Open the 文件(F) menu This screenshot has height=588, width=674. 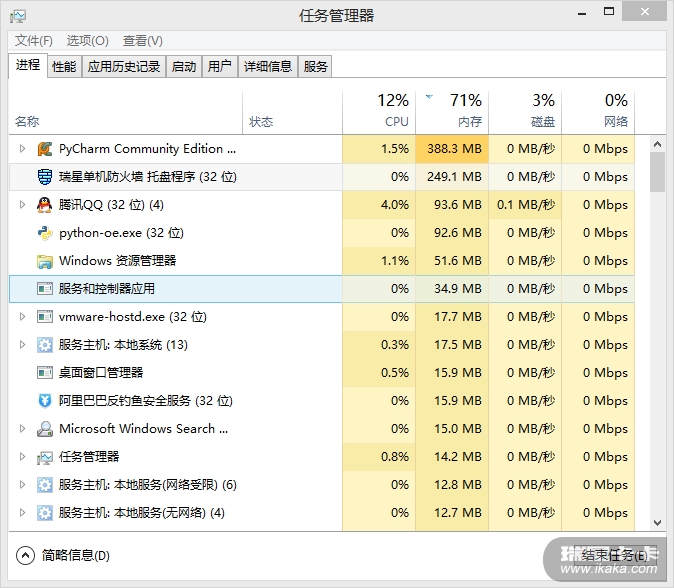34,41
